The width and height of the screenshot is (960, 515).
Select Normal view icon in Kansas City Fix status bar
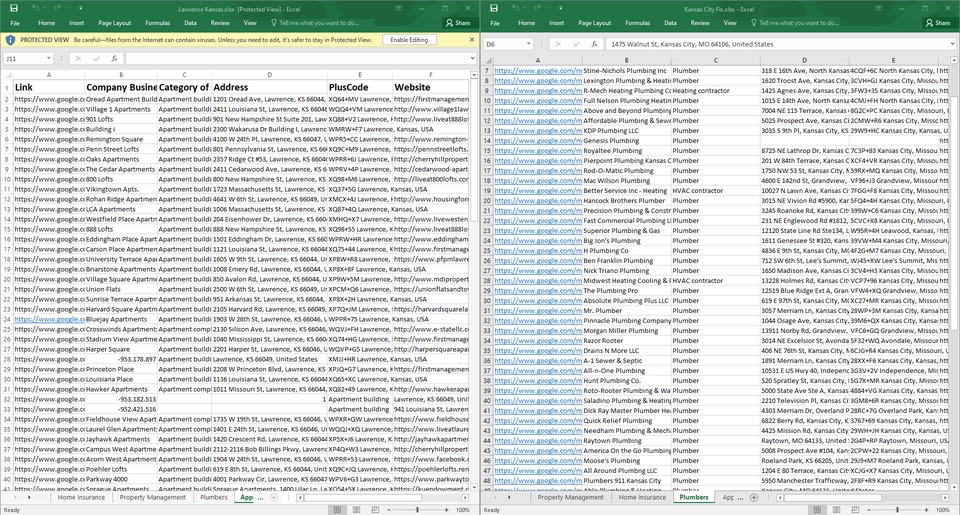pos(817,509)
